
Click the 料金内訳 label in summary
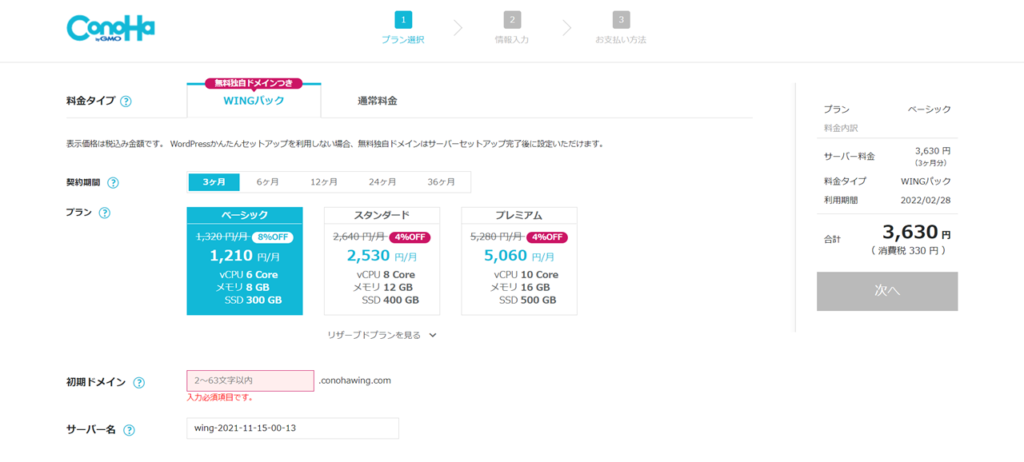coord(840,128)
